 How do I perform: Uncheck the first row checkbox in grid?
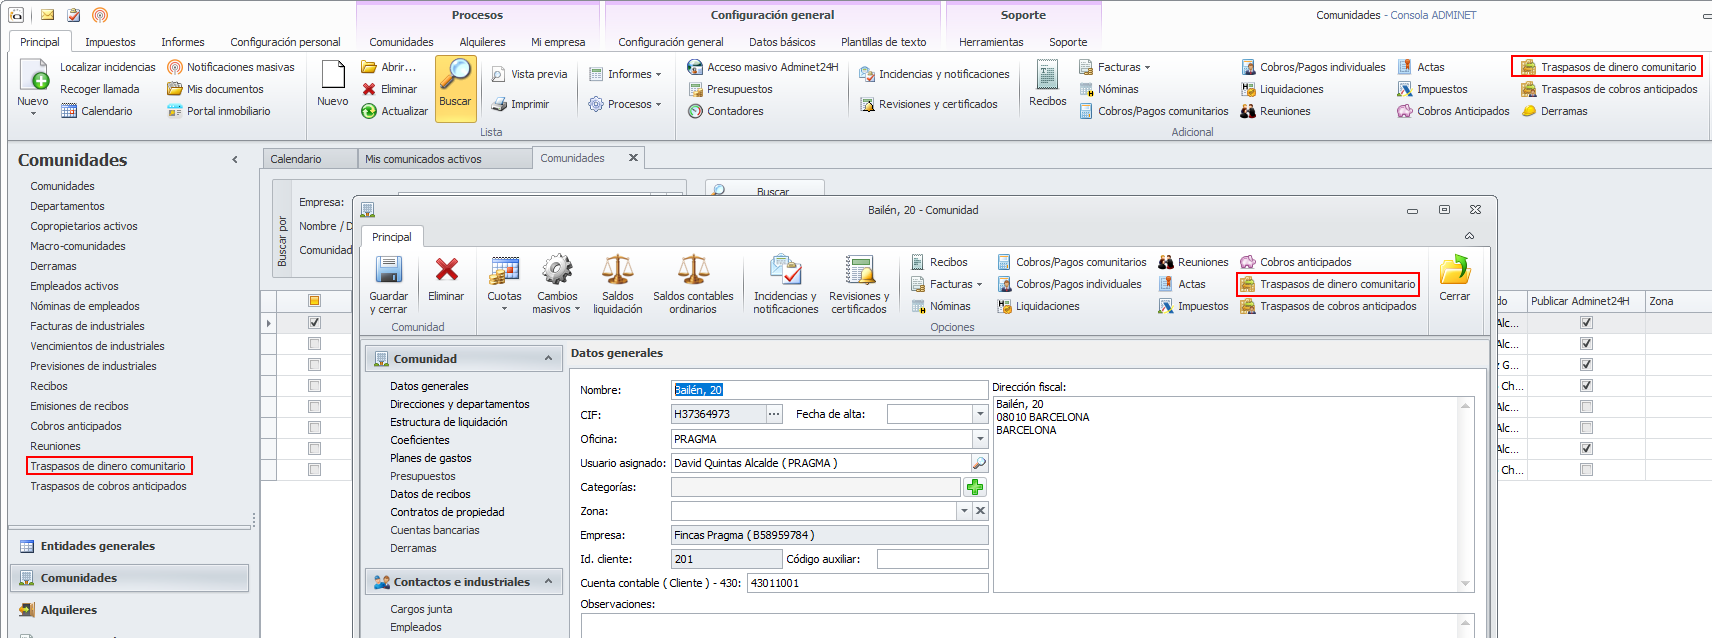click(x=314, y=323)
